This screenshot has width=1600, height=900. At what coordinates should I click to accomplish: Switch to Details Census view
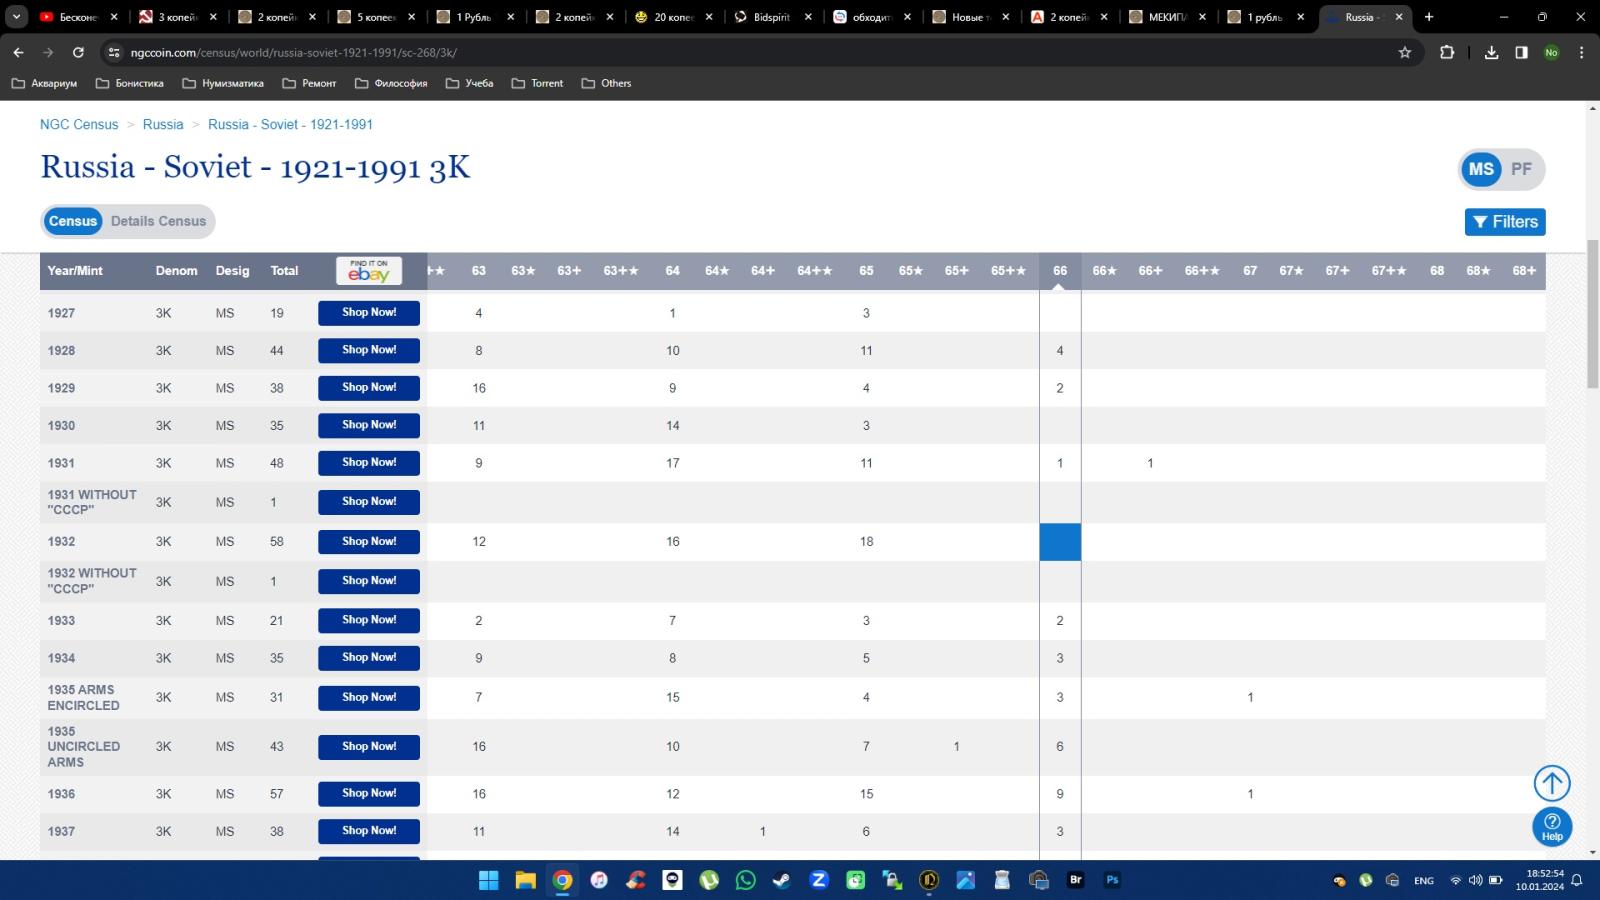pyautogui.click(x=158, y=221)
